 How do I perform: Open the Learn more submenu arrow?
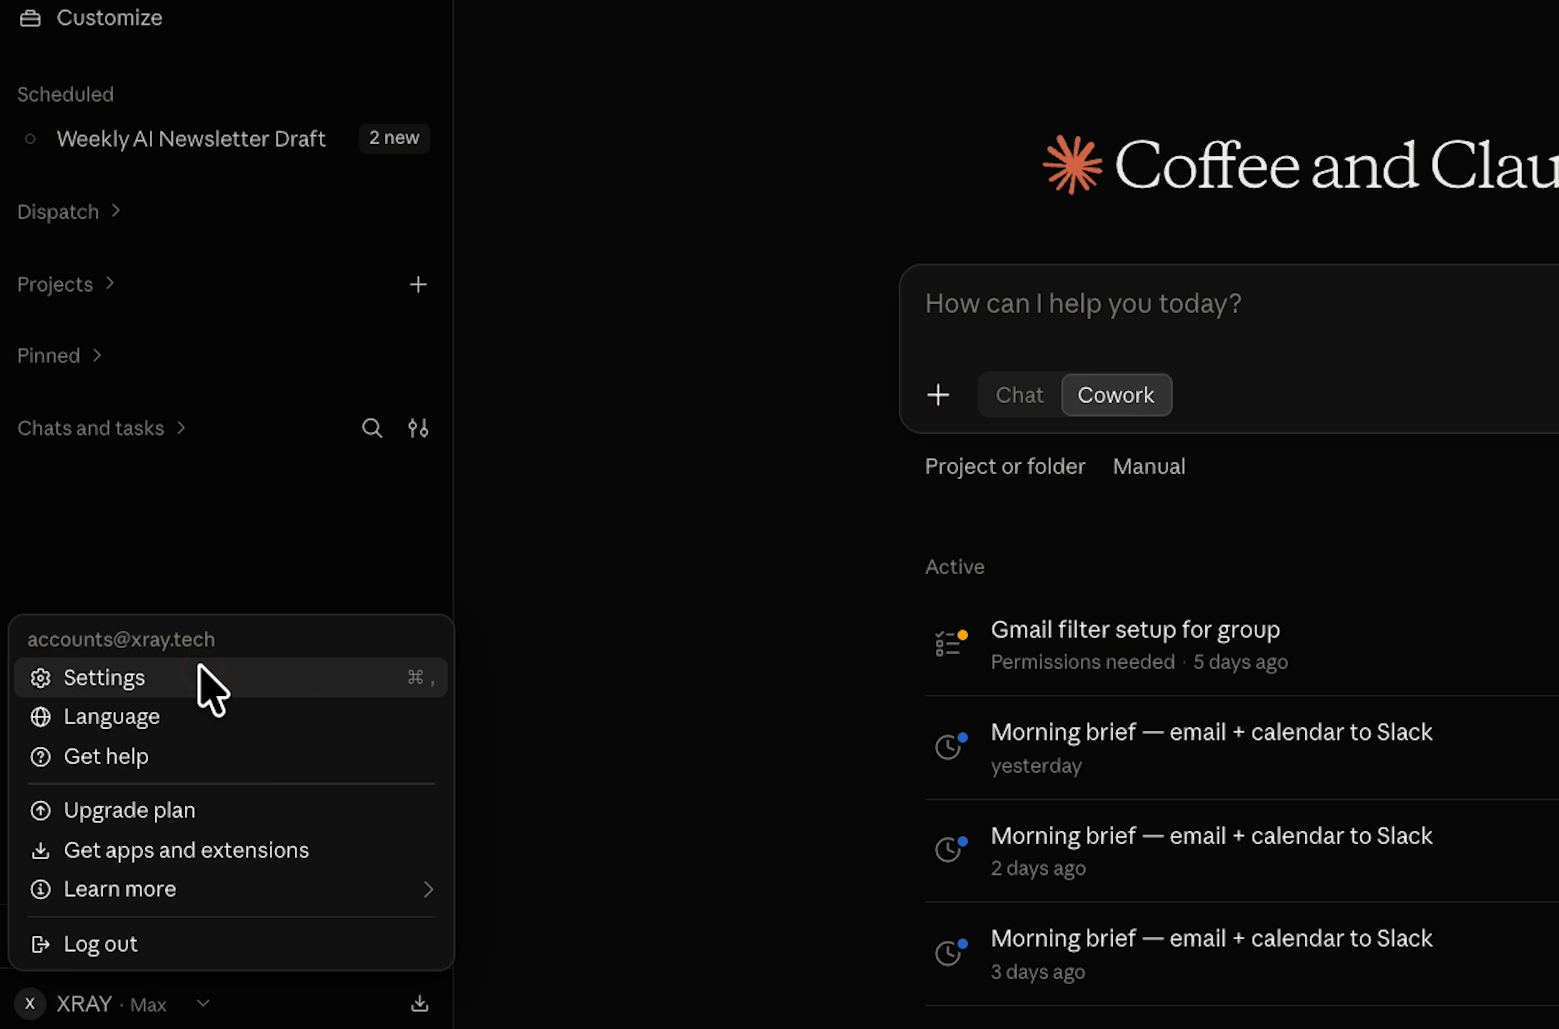coord(428,890)
